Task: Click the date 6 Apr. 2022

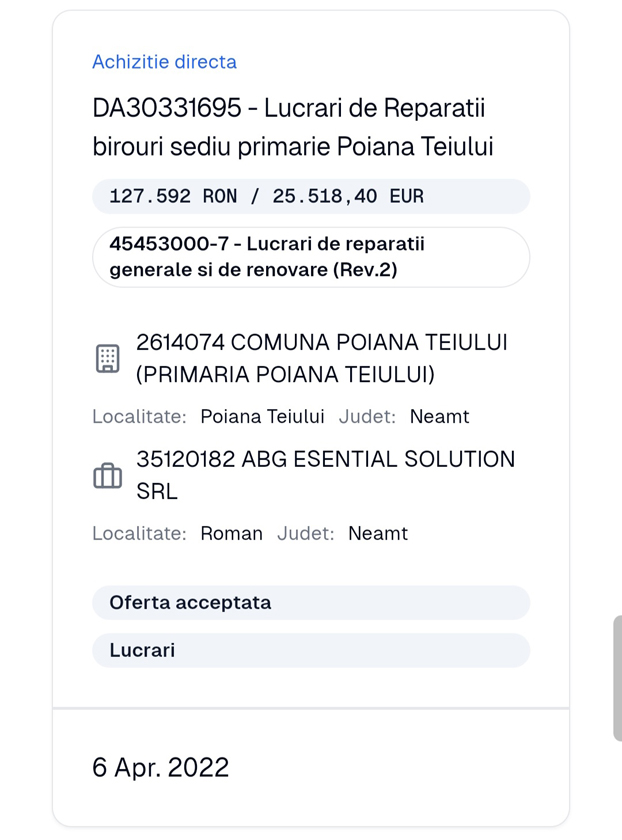Action: coord(161,767)
